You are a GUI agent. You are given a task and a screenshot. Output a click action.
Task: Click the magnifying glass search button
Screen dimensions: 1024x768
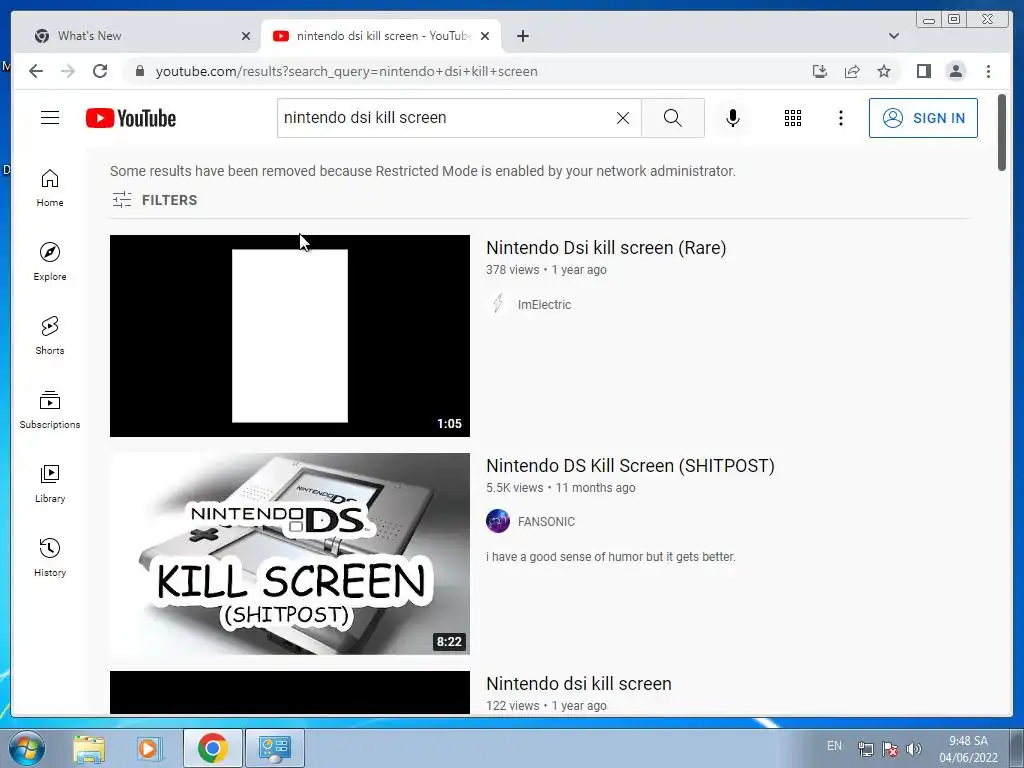[x=673, y=118]
